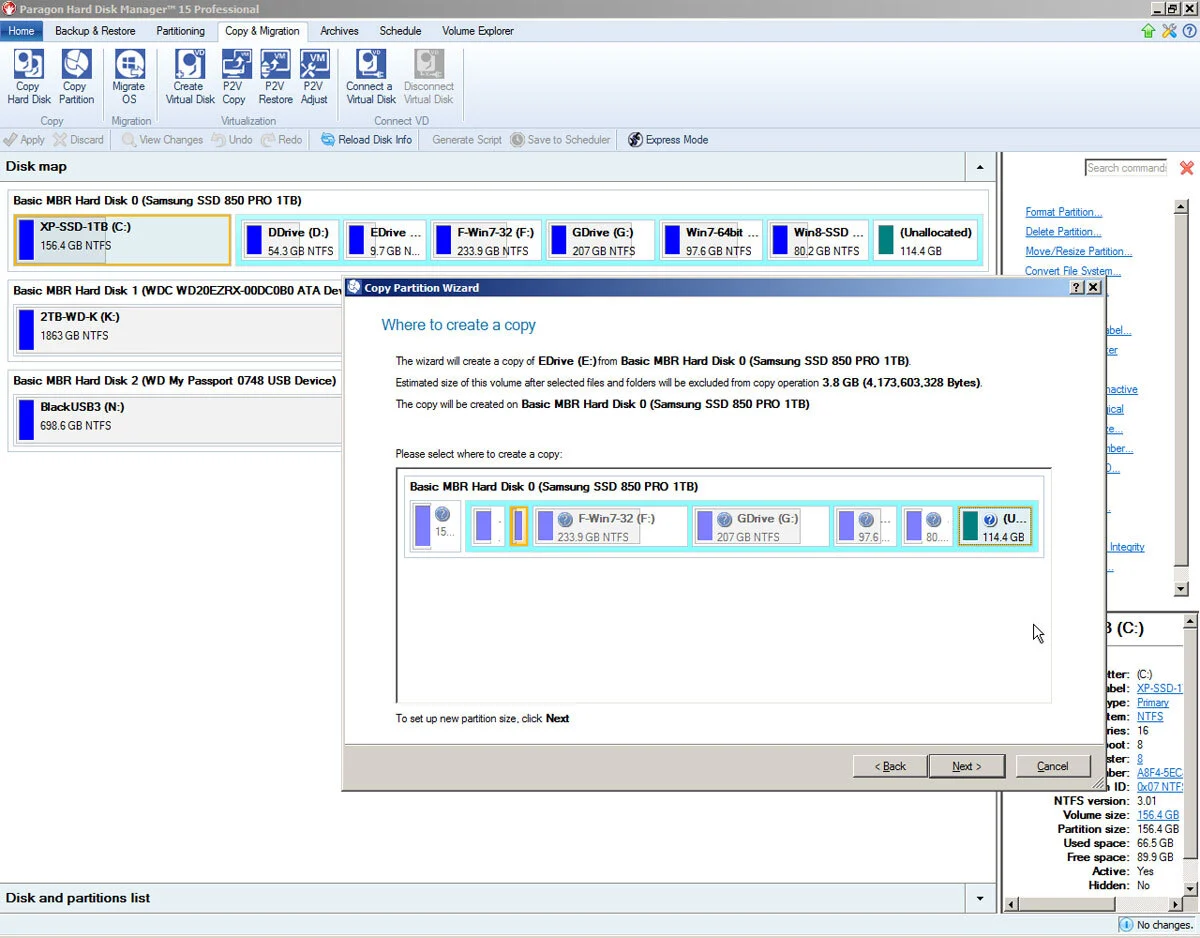Click the Search commands input field
Image resolution: width=1200 pixels, height=938 pixels.
tap(1126, 168)
